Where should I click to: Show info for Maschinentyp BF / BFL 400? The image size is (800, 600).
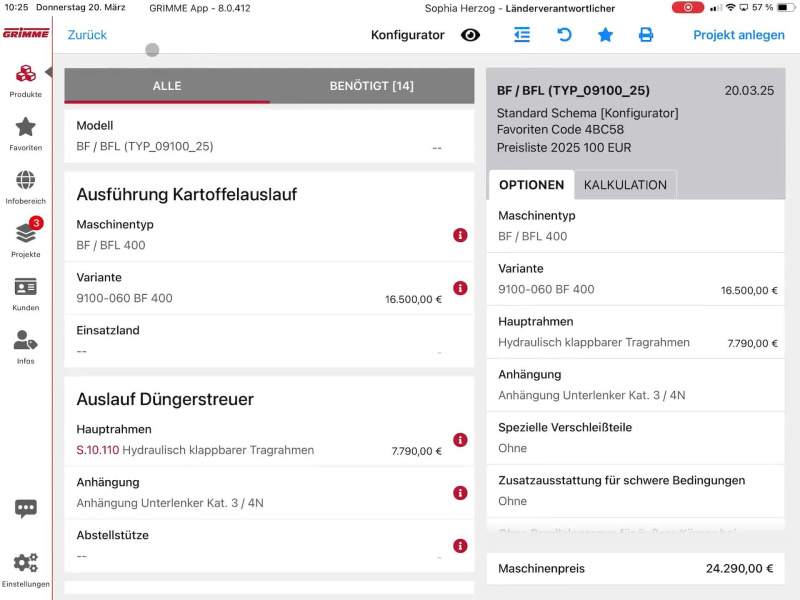coord(460,235)
